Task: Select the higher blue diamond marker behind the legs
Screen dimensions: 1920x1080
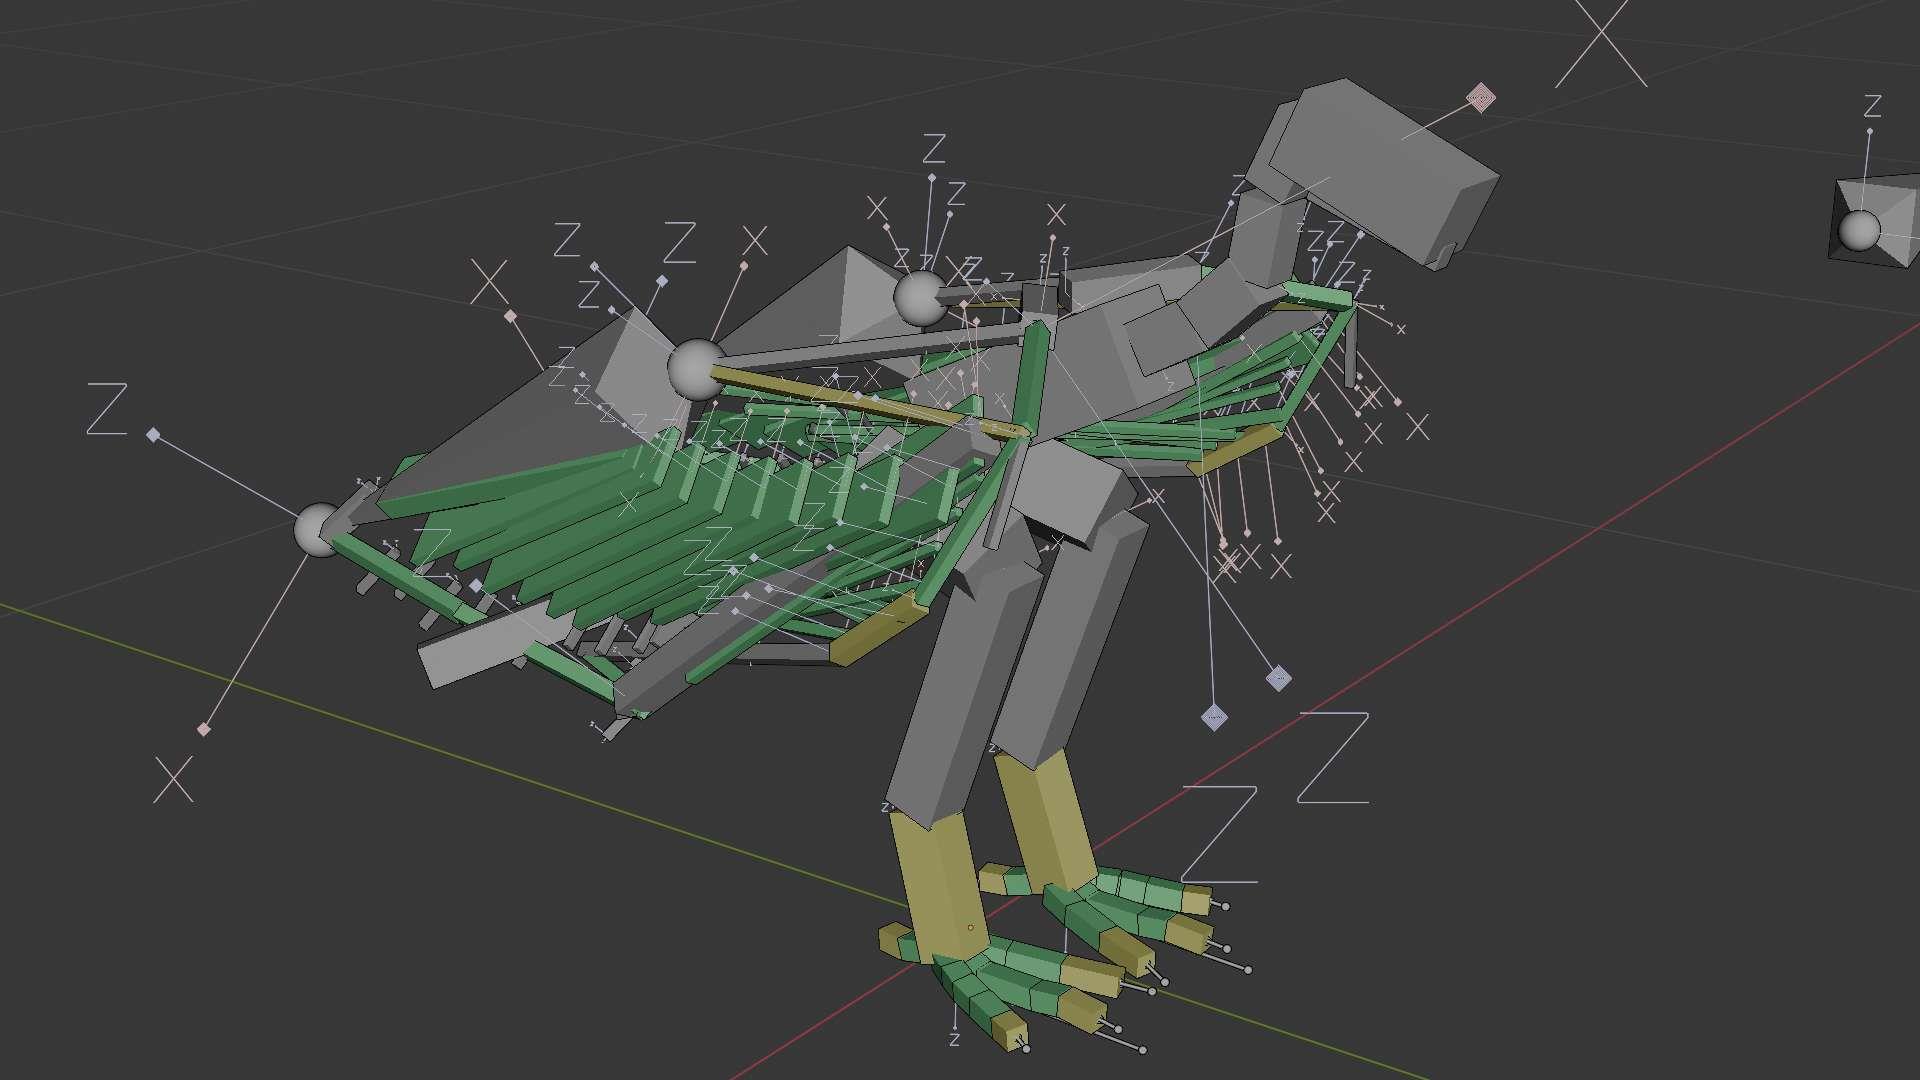Action: click(x=1278, y=679)
